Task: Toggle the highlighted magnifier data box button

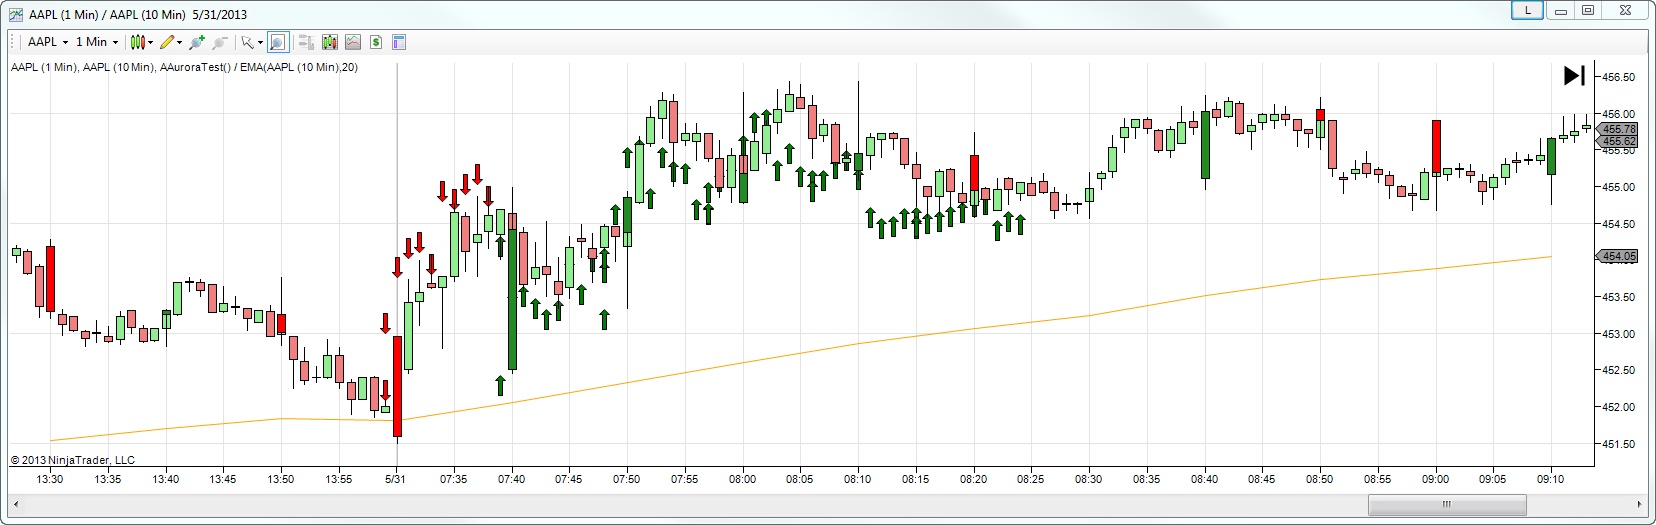Action: [278, 42]
